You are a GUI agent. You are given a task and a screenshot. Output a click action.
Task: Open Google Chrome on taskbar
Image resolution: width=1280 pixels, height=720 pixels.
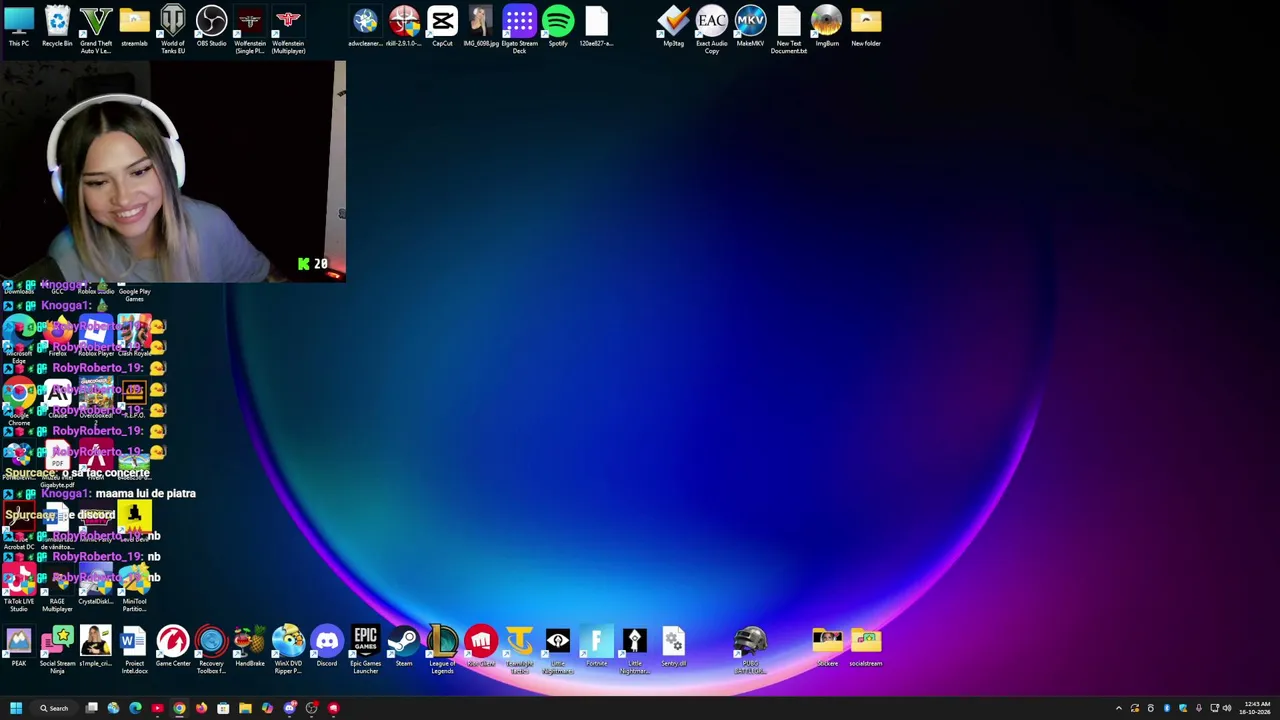(x=179, y=708)
